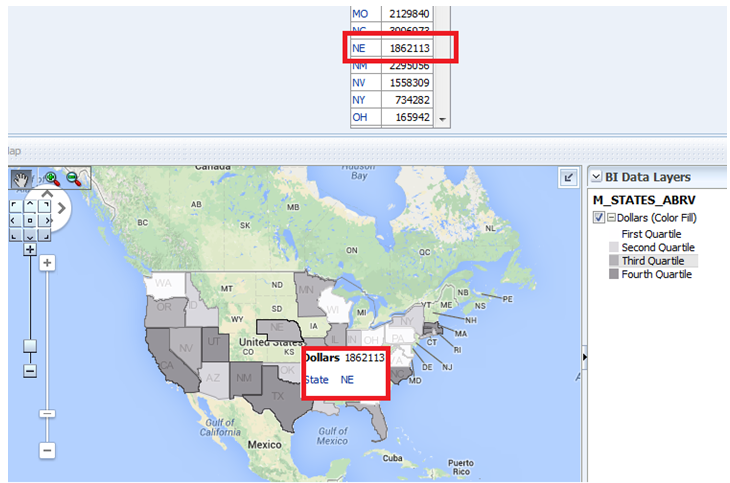Screen dimensions: 730x483
Task: Pan map northwest with top-left corner arrow
Action: (x=15, y=205)
